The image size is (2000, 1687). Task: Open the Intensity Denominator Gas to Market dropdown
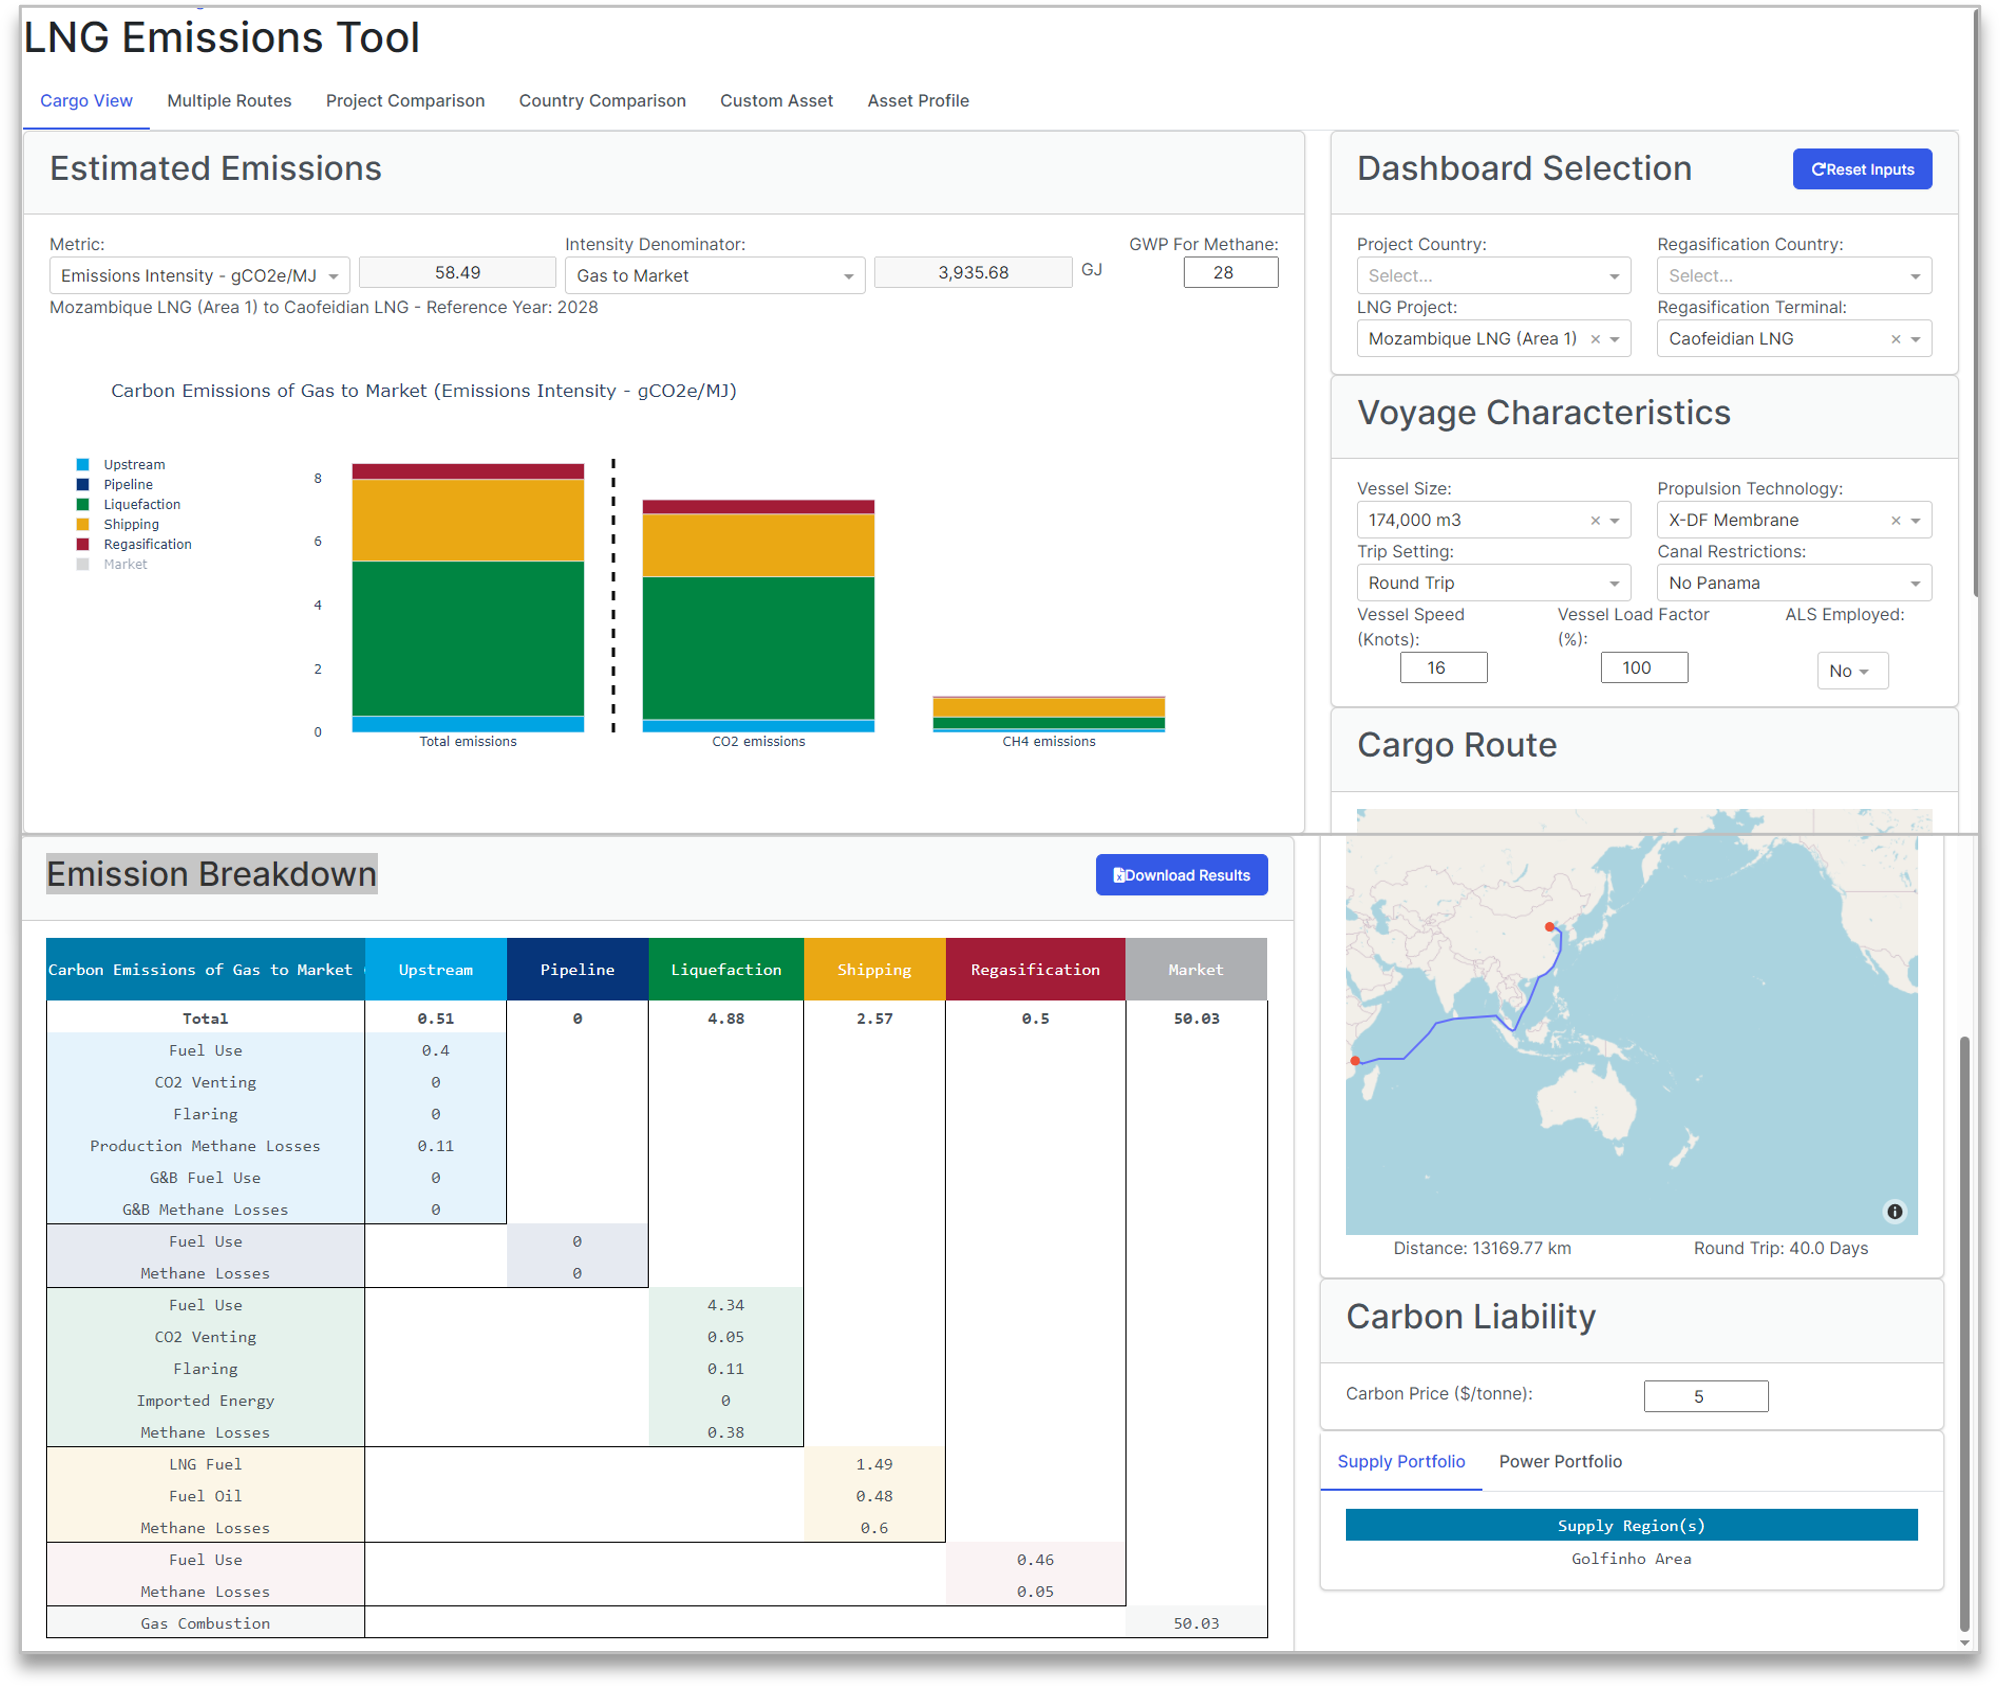coord(714,275)
